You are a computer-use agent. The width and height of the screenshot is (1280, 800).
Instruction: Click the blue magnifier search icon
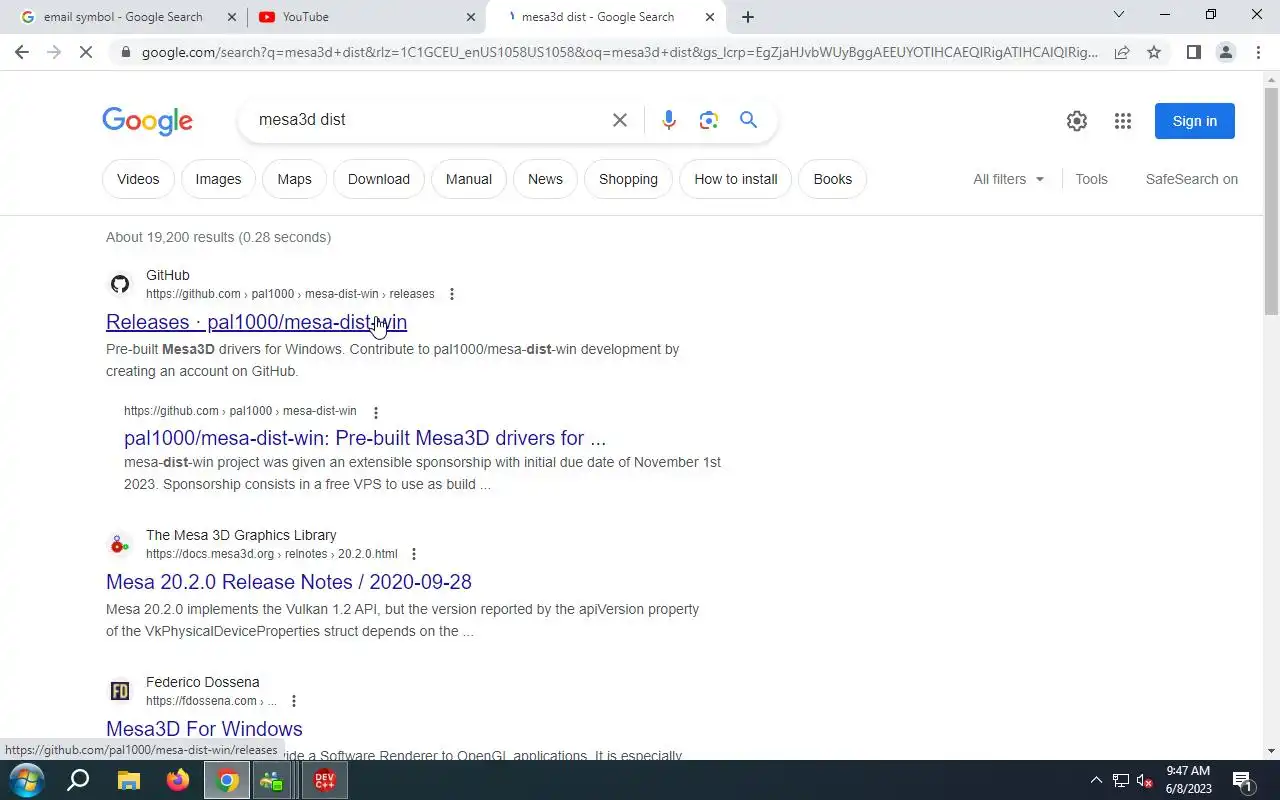click(x=748, y=120)
